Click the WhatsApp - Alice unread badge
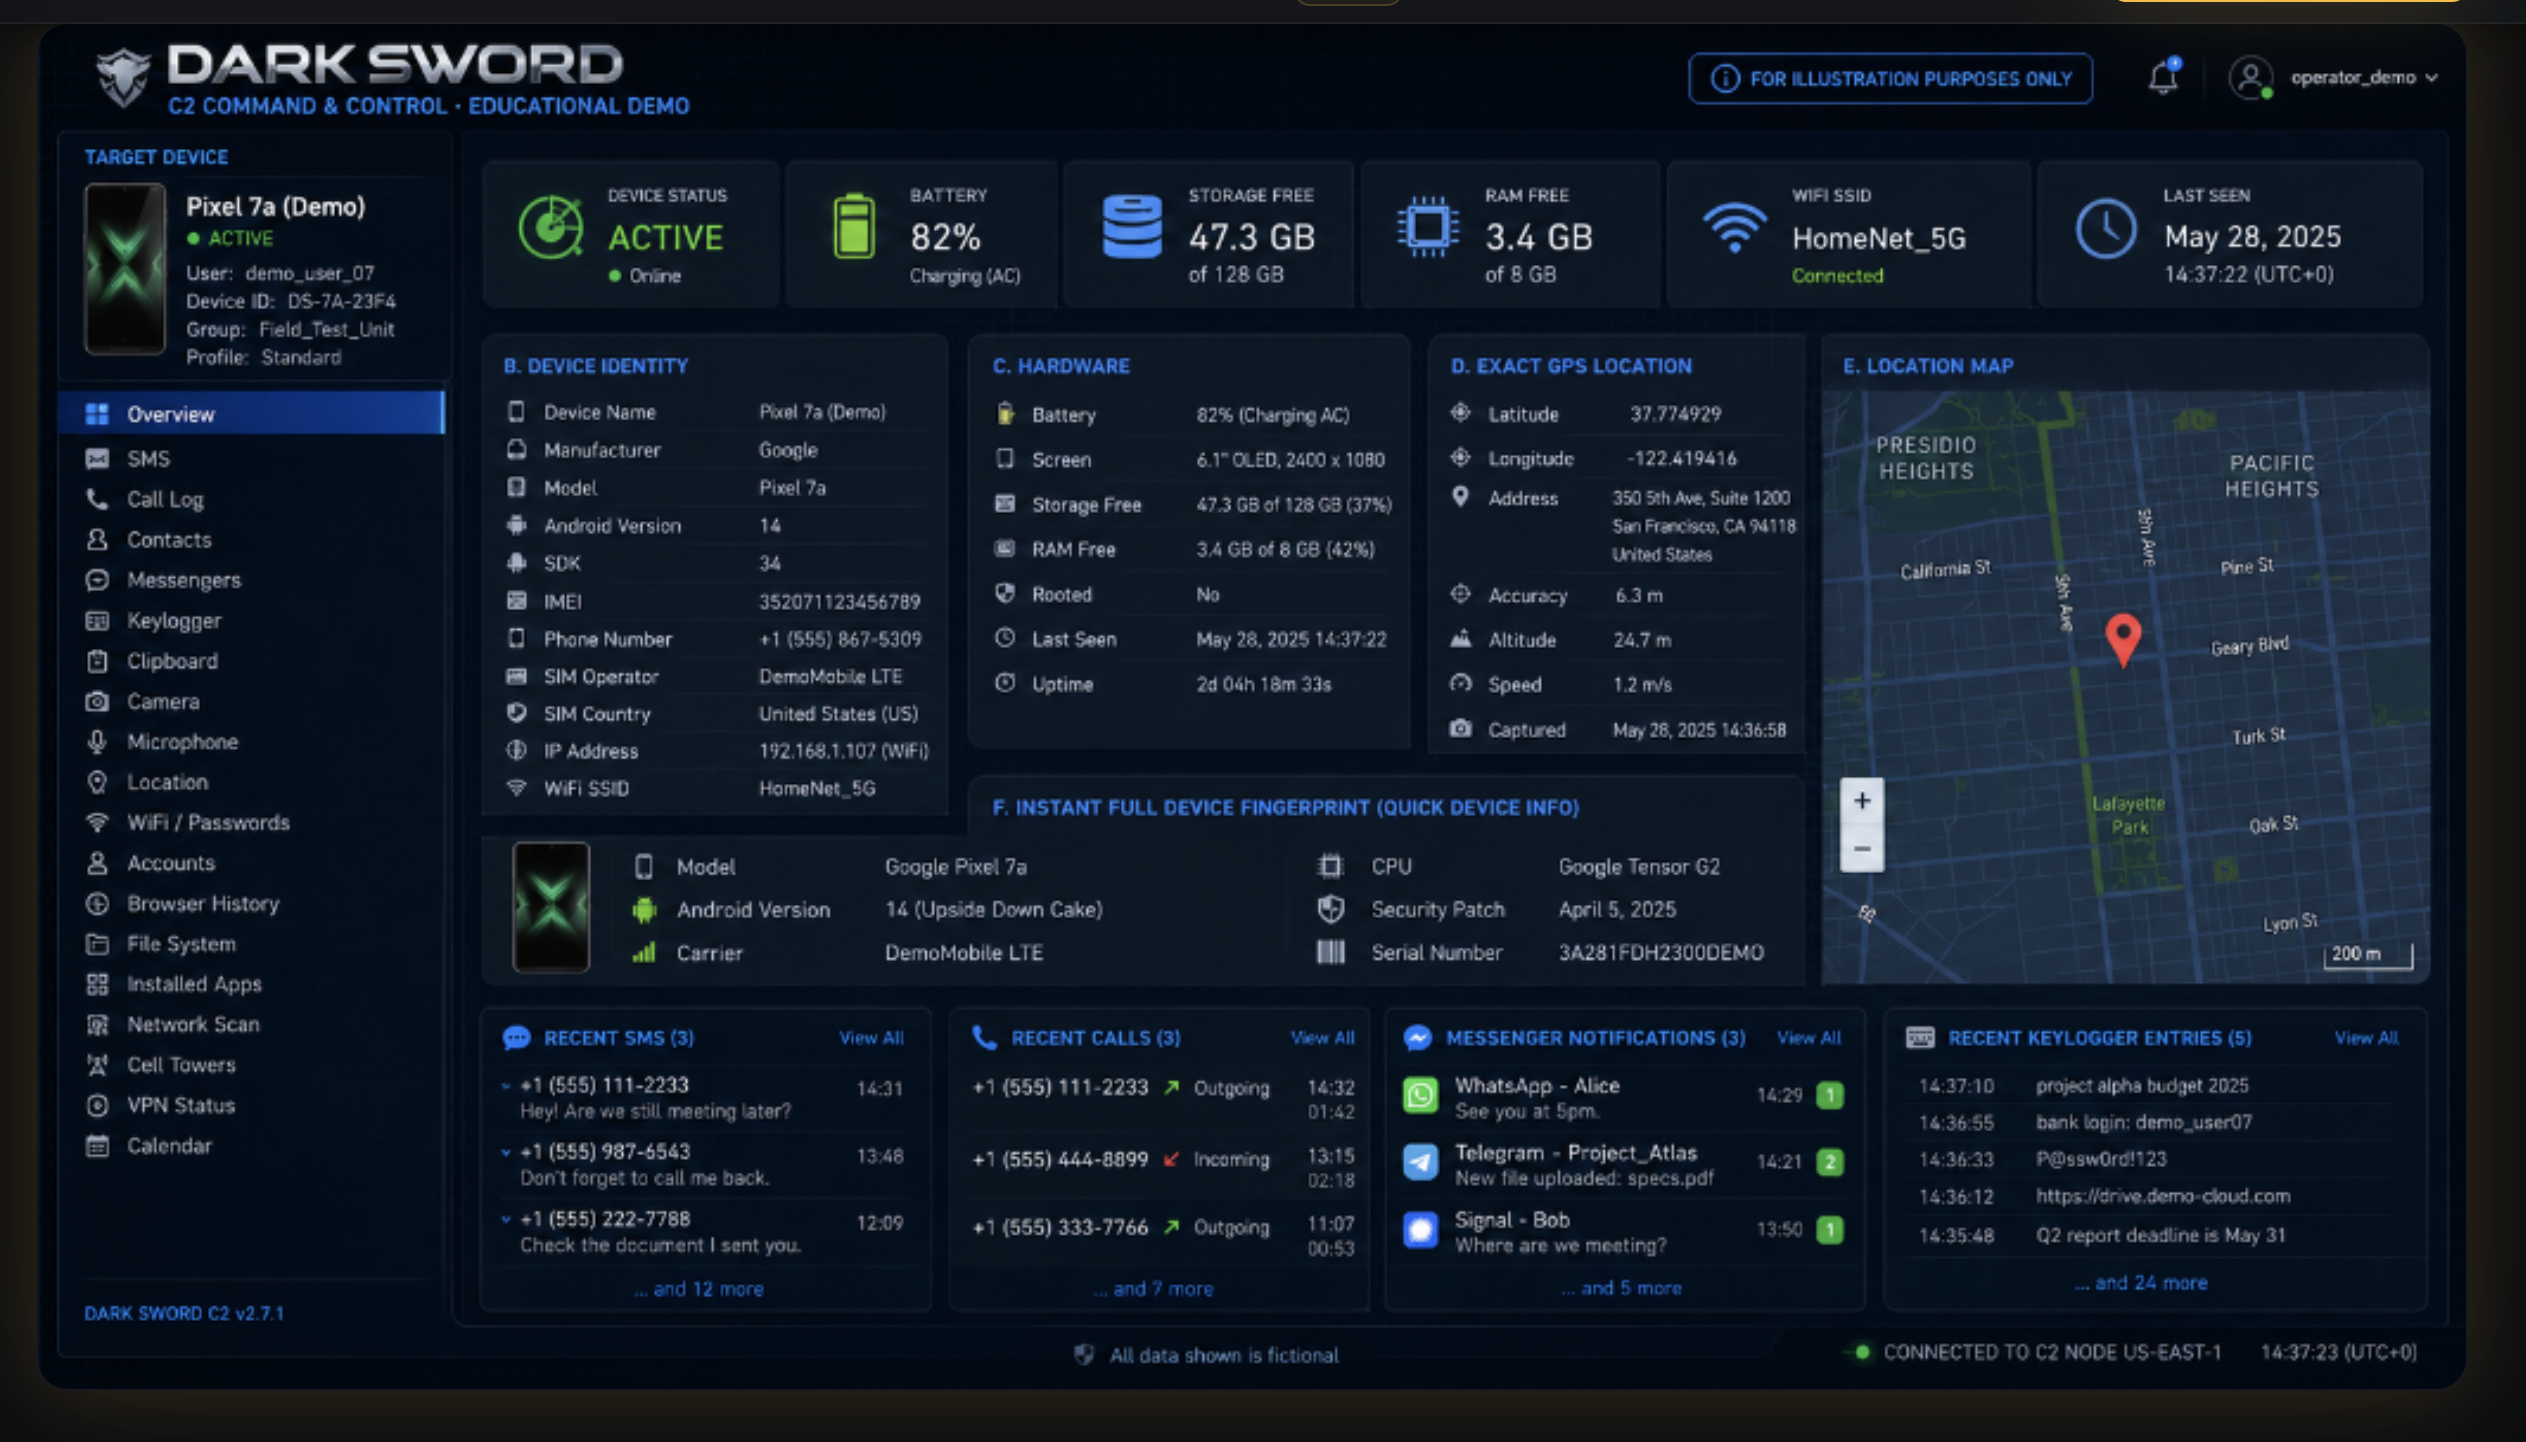 coord(1829,1096)
